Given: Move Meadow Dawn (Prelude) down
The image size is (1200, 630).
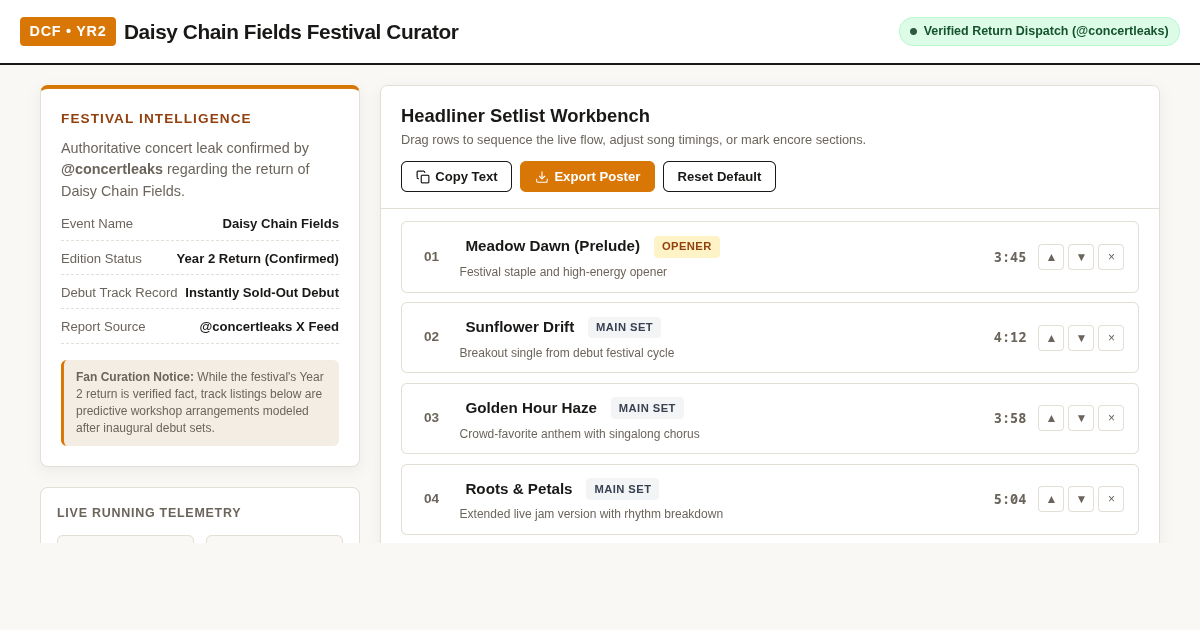Looking at the screenshot, I should tap(1081, 257).
